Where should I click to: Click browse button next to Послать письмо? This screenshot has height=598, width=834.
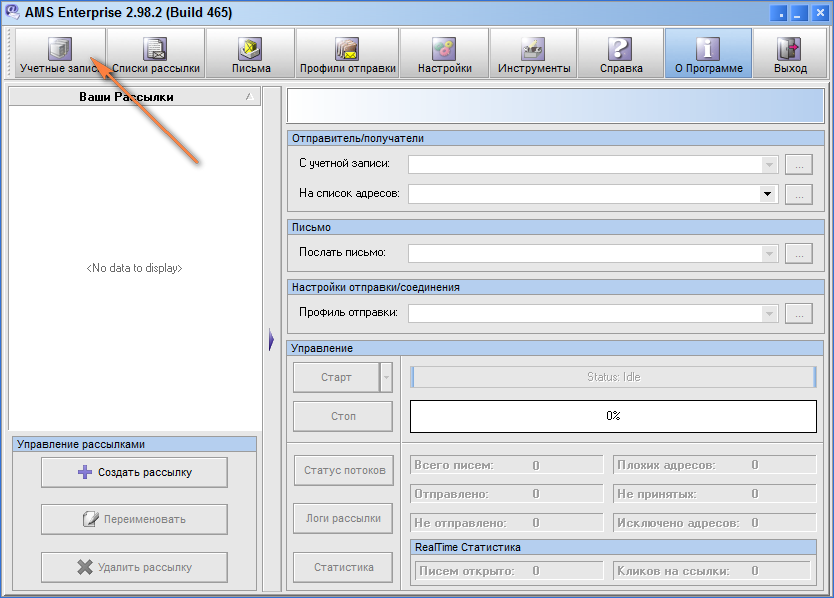(798, 254)
